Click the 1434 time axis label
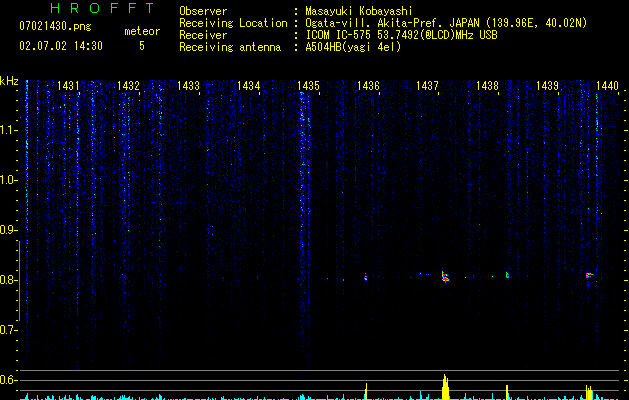 coord(248,86)
